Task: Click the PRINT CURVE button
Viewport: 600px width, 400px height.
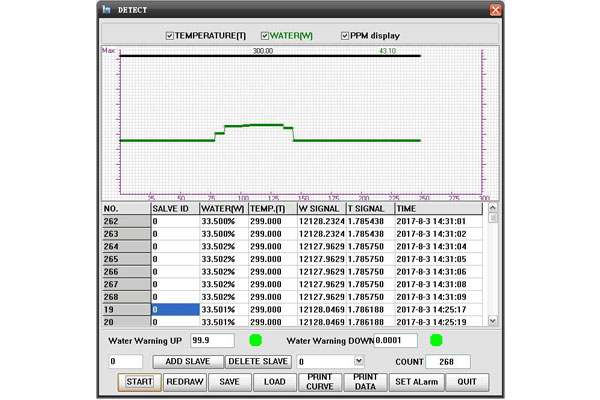Action: click(x=318, y=382)
